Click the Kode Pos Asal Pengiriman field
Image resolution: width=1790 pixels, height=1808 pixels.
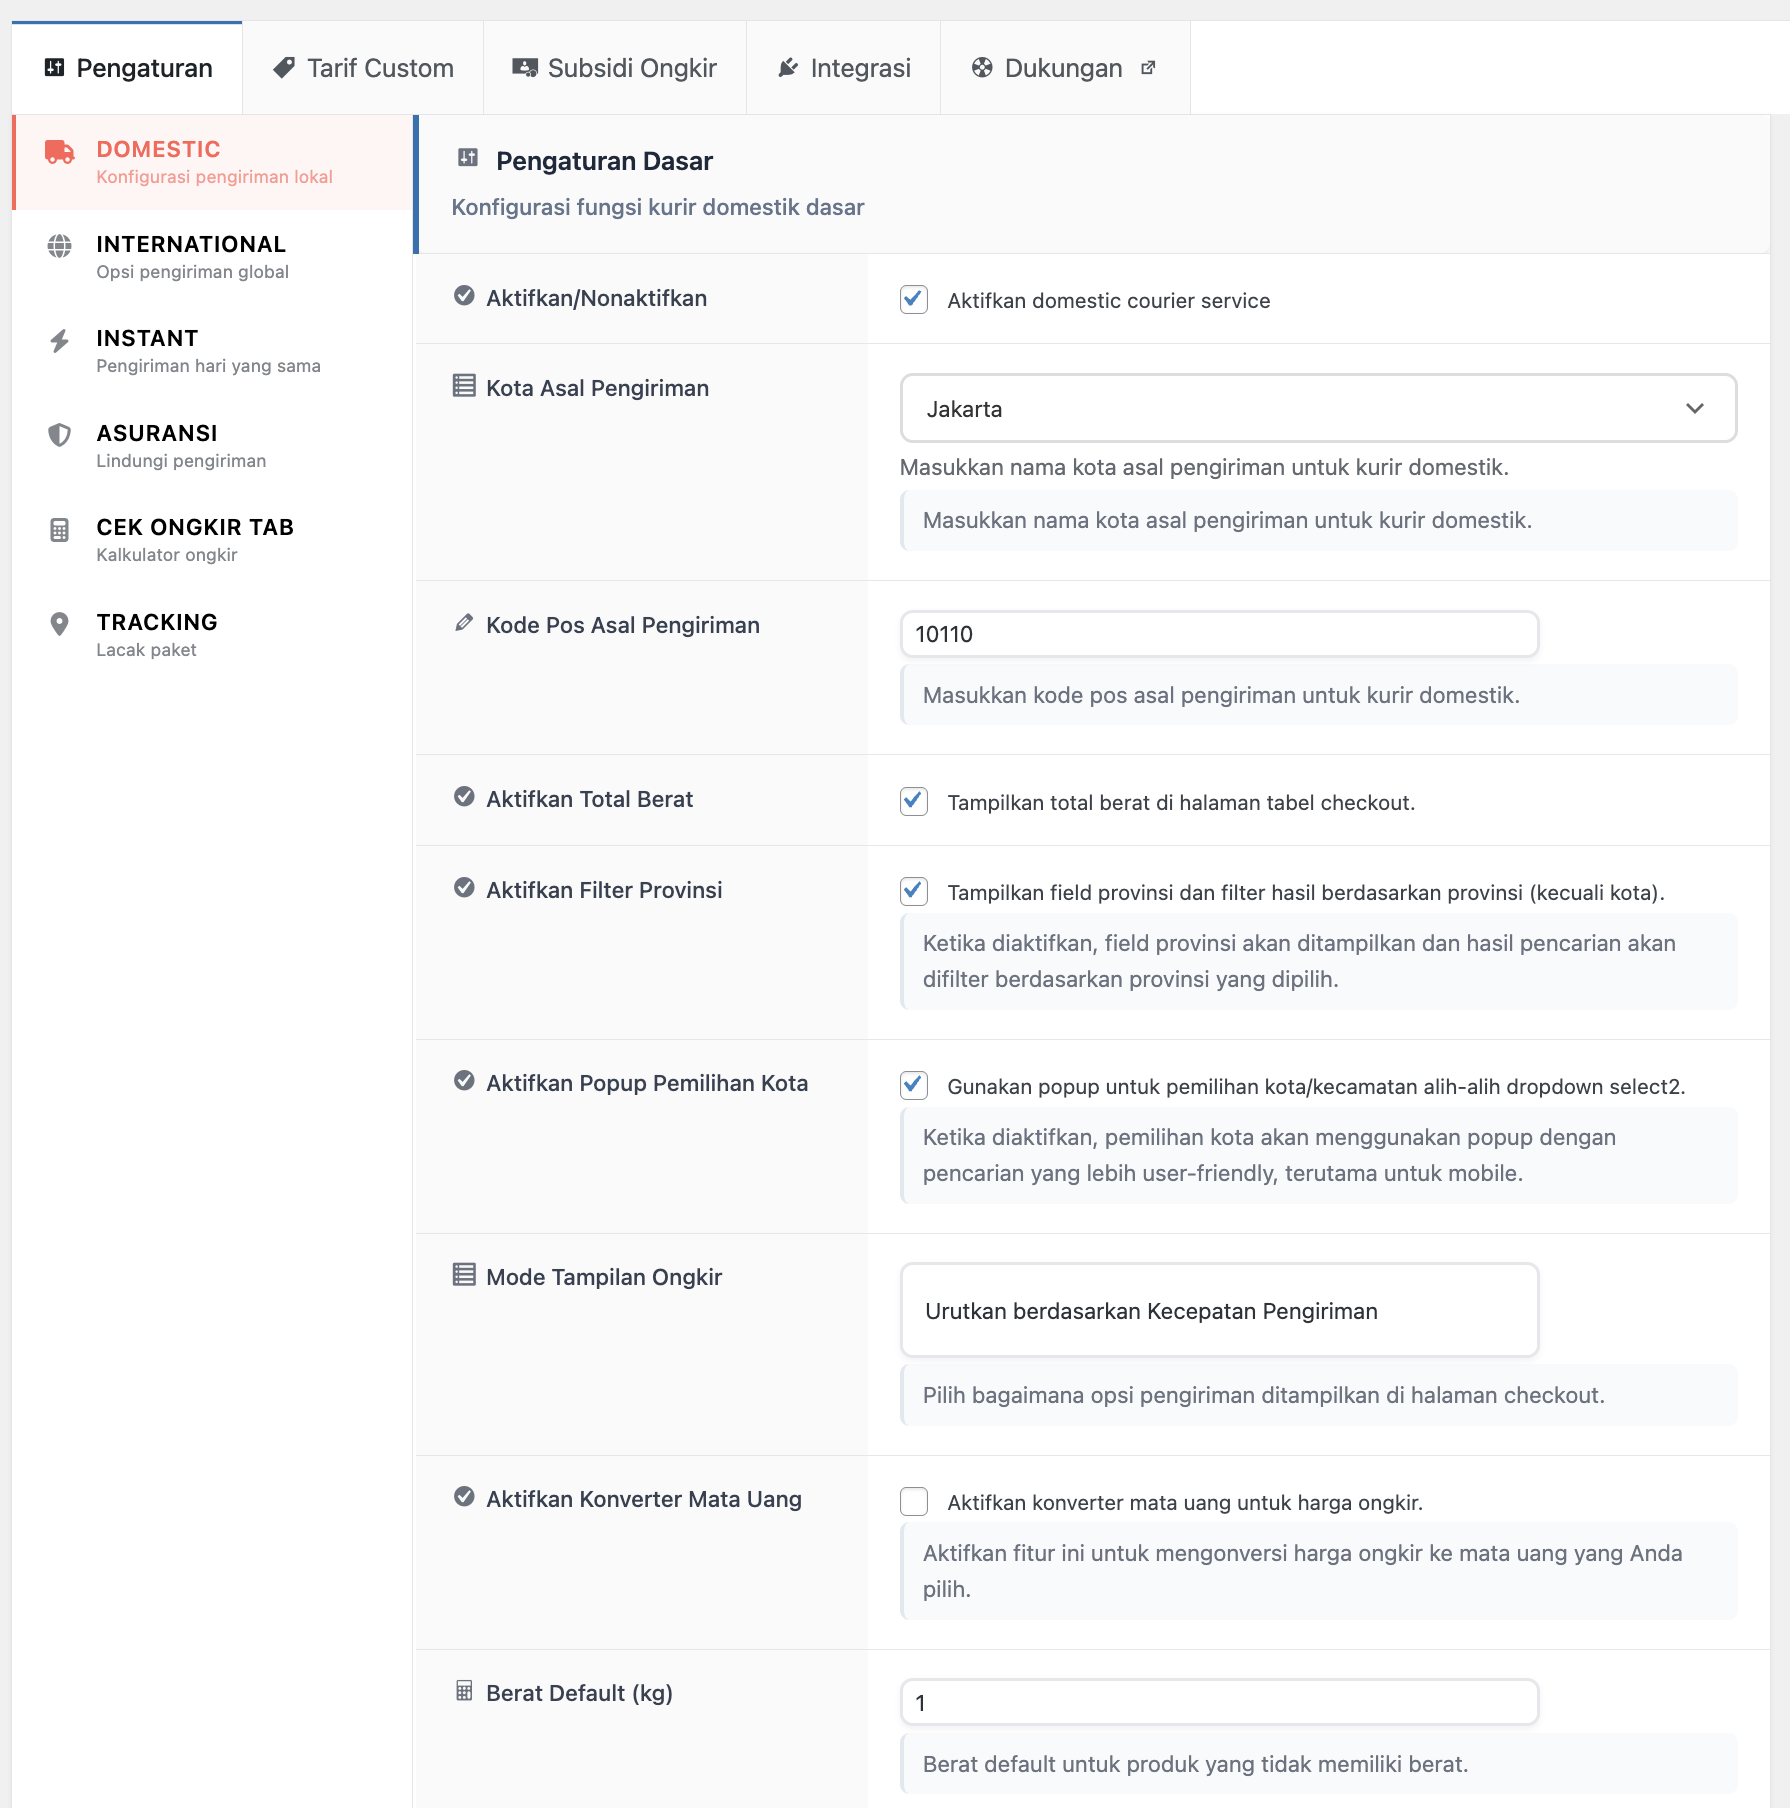[1219, 634]
